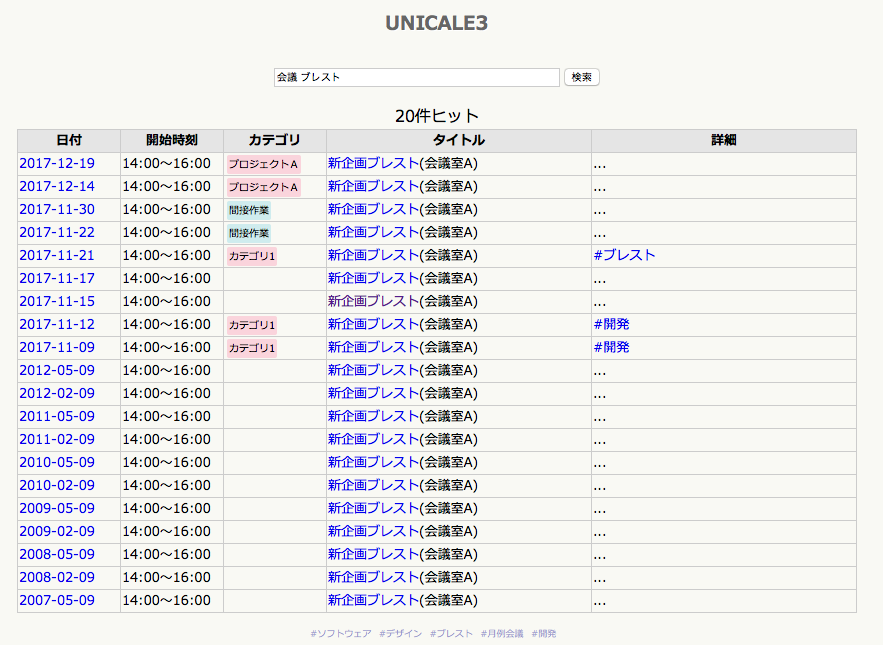Open 新企画ブレスト title in the 2017-11-17 row
Screen dimensions: 883x645
(373, 278)
